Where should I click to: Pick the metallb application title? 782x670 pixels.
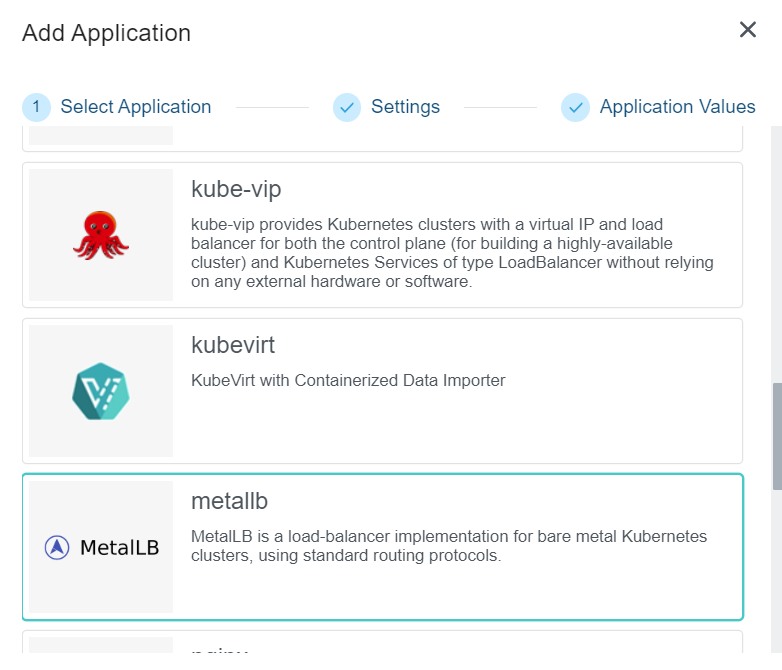(x=230, y=501)
